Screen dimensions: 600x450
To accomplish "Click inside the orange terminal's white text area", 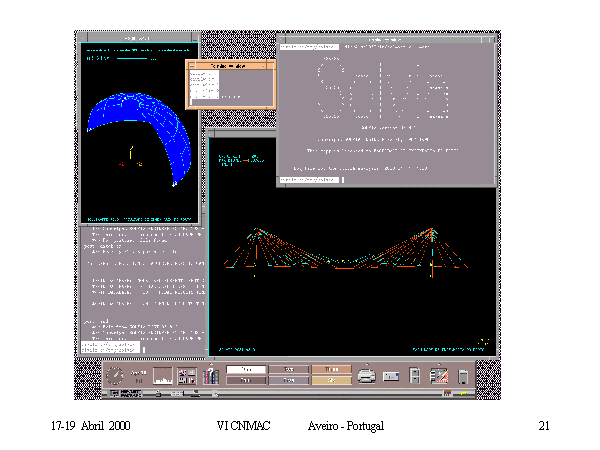I will [204, 85].
